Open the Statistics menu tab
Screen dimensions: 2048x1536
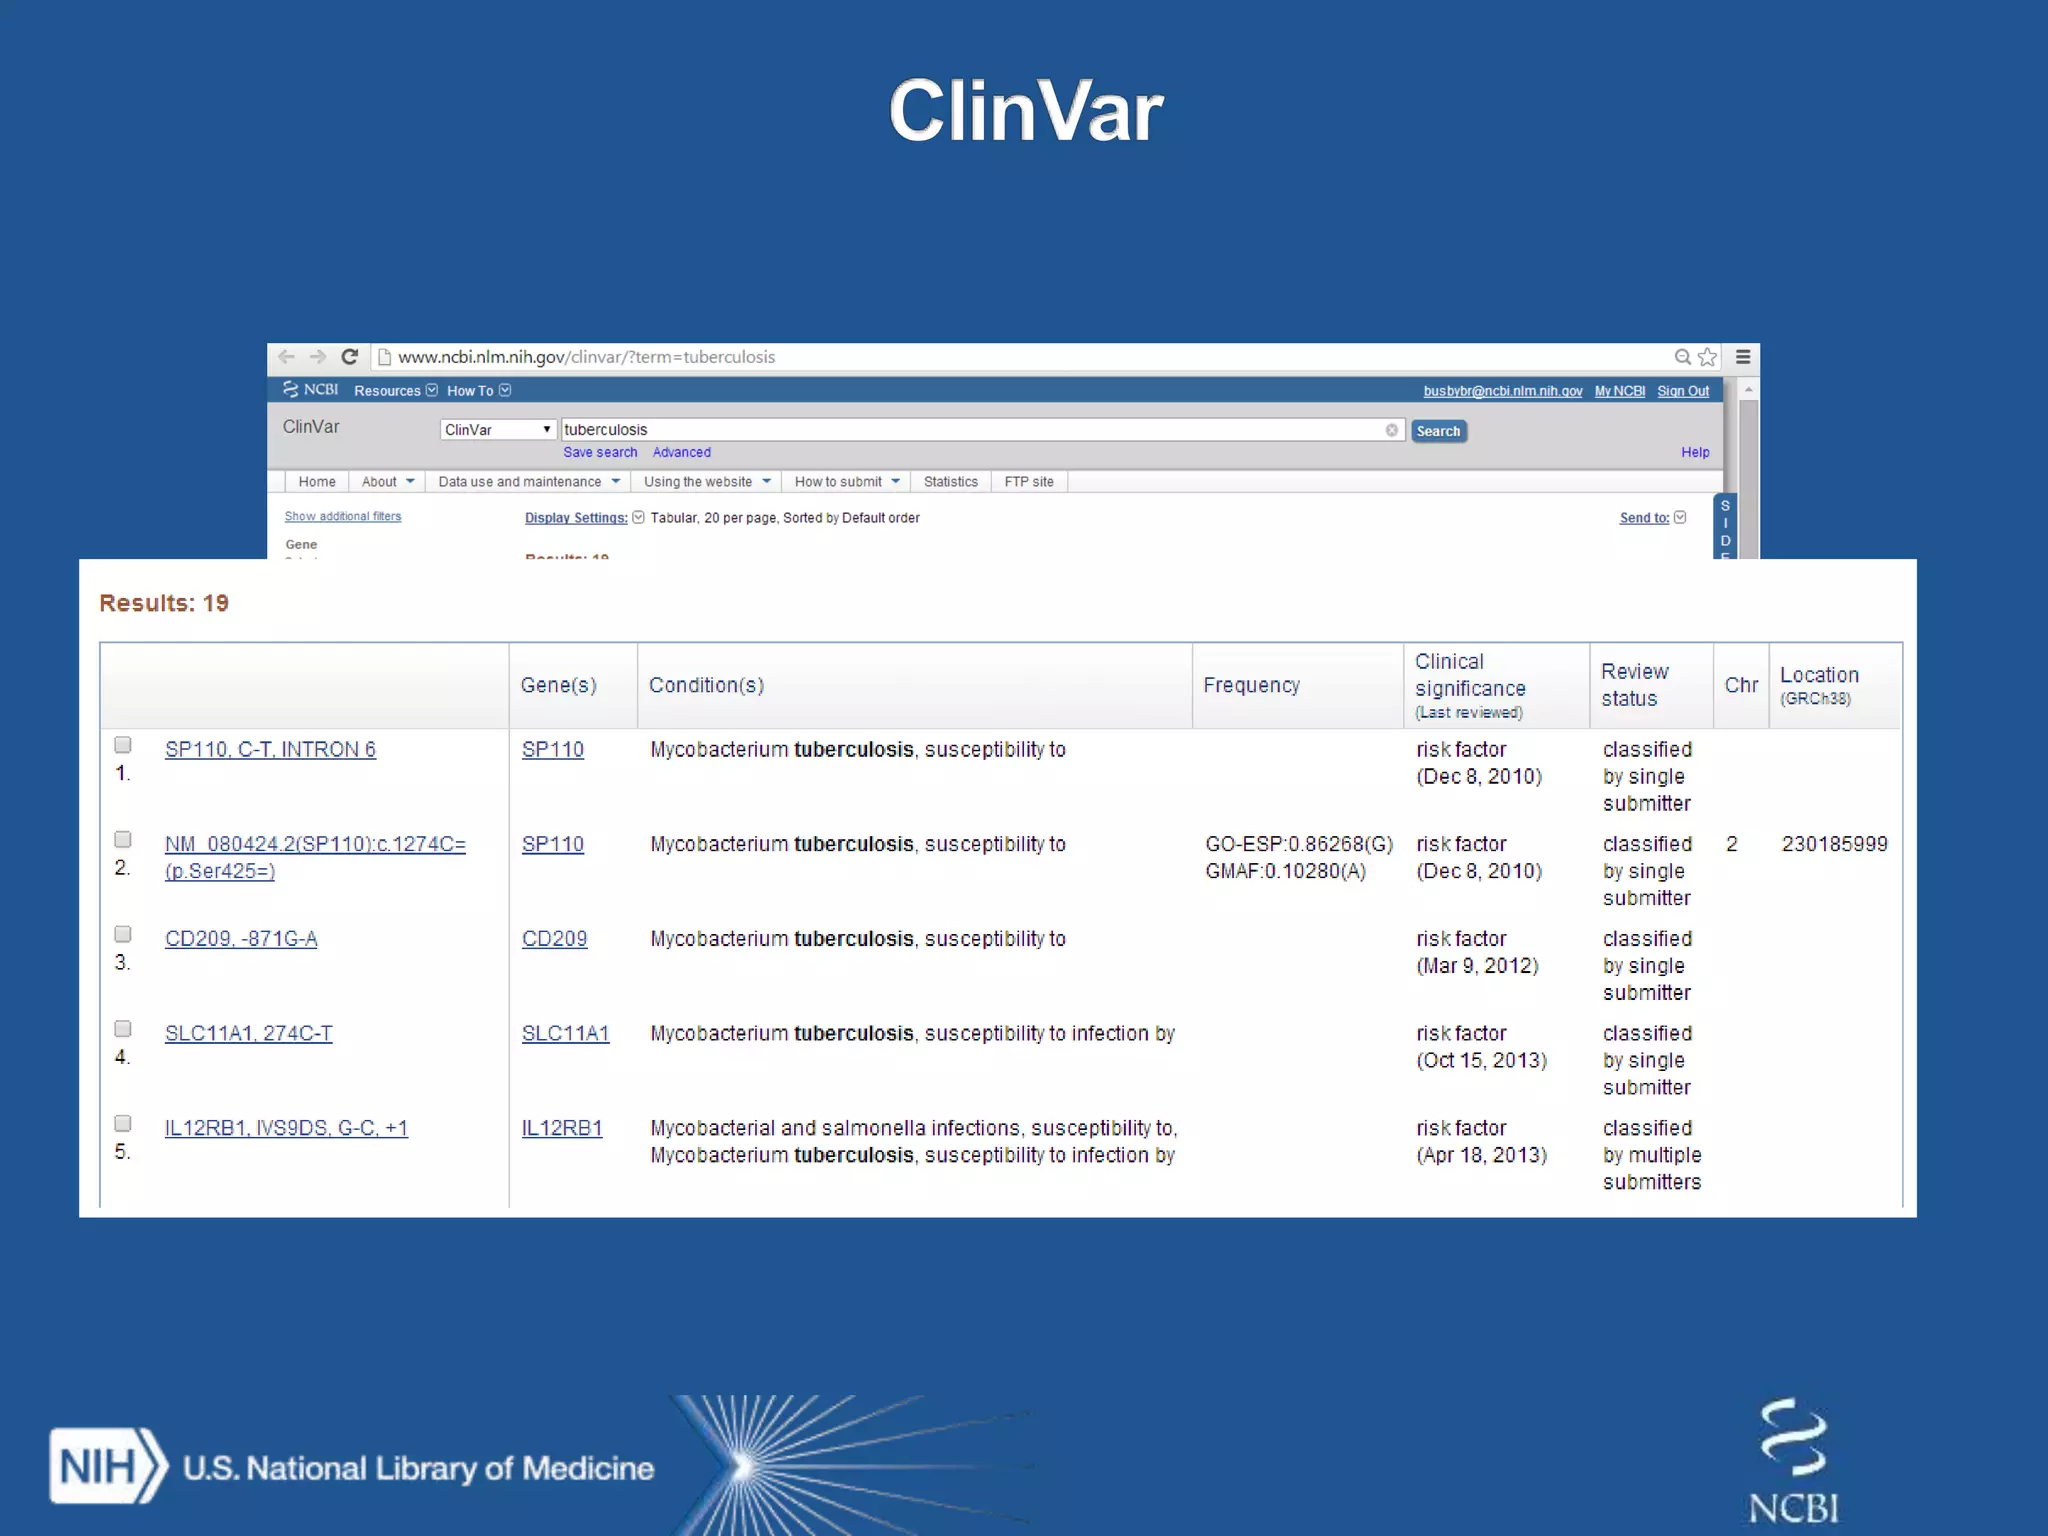click(950, 482)
